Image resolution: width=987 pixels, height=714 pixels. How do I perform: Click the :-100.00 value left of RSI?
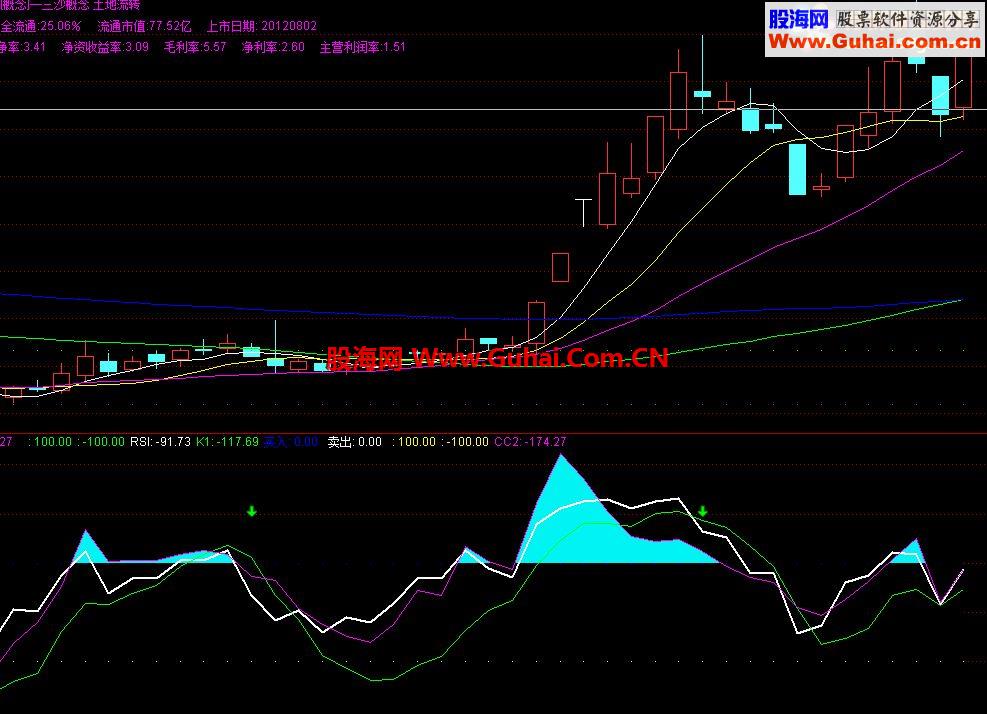101,442
